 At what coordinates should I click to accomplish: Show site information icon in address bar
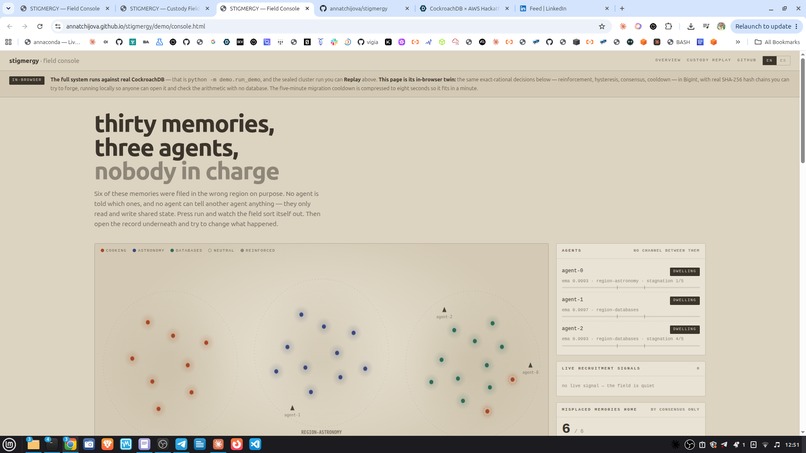tap(58, 26)
